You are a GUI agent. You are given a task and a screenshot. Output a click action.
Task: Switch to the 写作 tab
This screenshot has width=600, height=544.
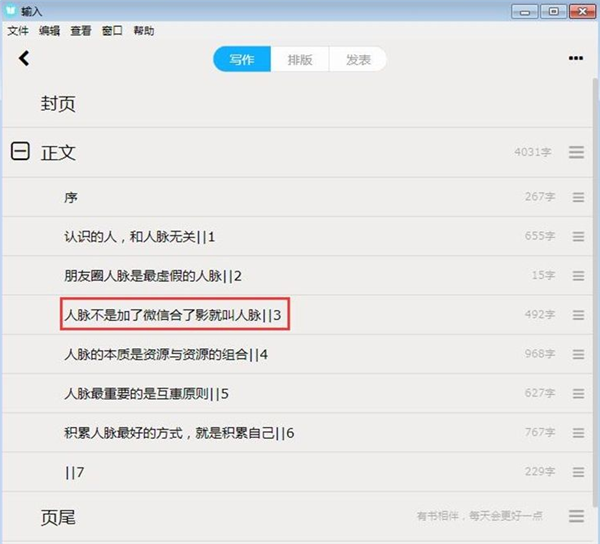(x=242, y=59)
